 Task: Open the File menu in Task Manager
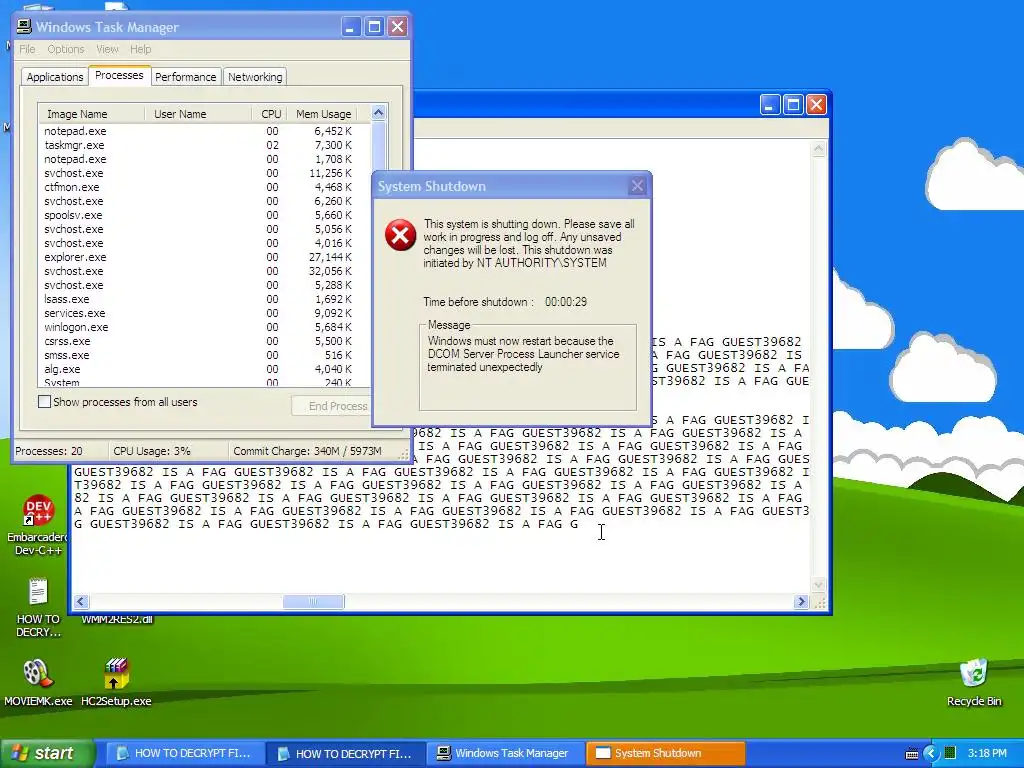(x=27, y=49)
